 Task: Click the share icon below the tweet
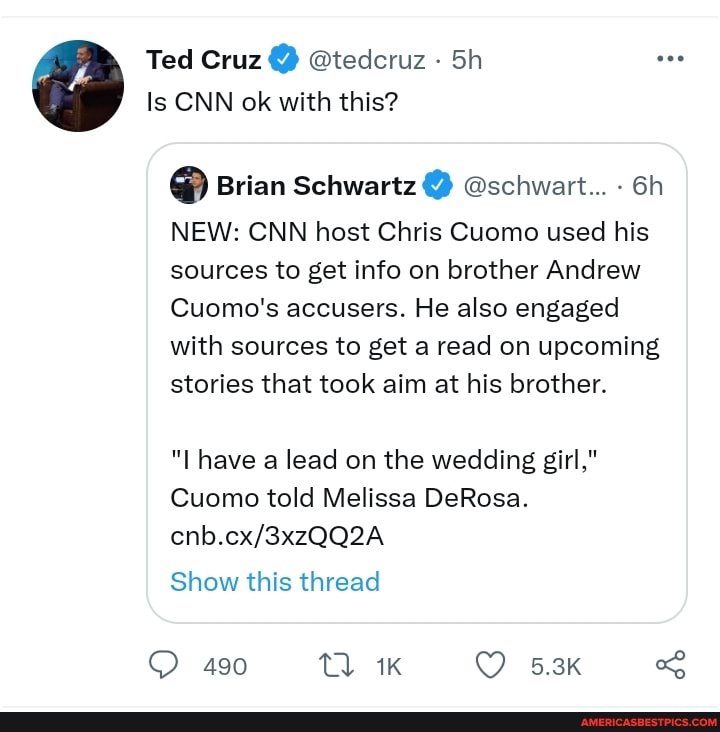click(x=670, y=665)
